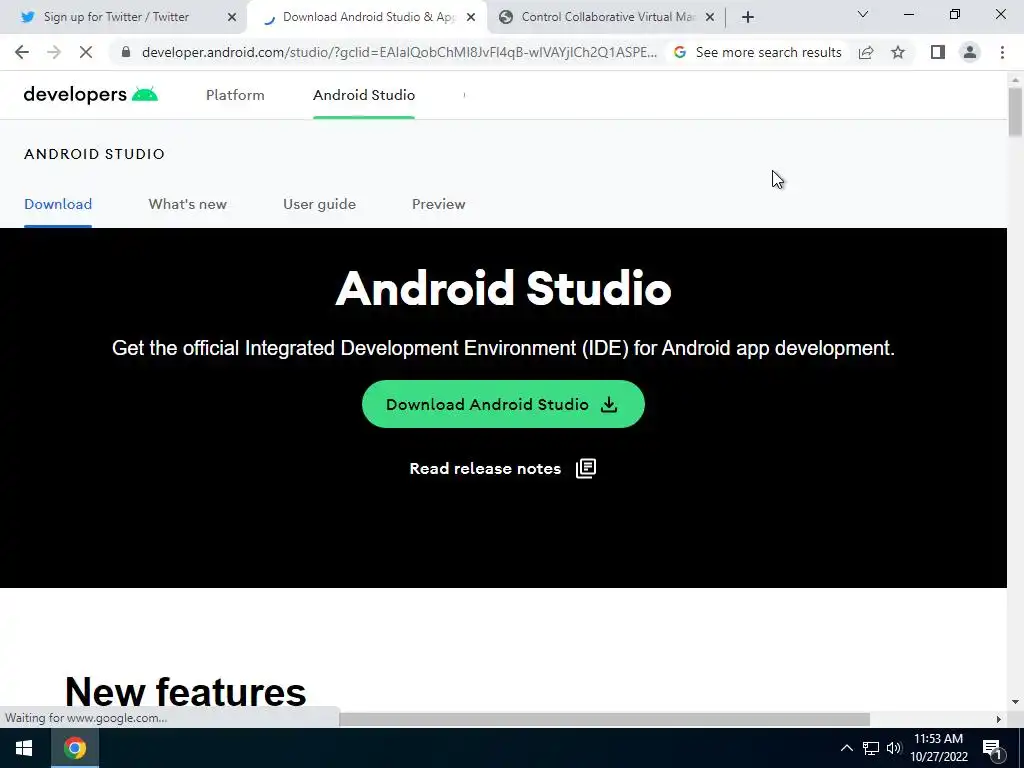The height and width of the screenshot is (768, 1024).
Task: Select the Android Studio nav item
Action: [x=364, y=95]
